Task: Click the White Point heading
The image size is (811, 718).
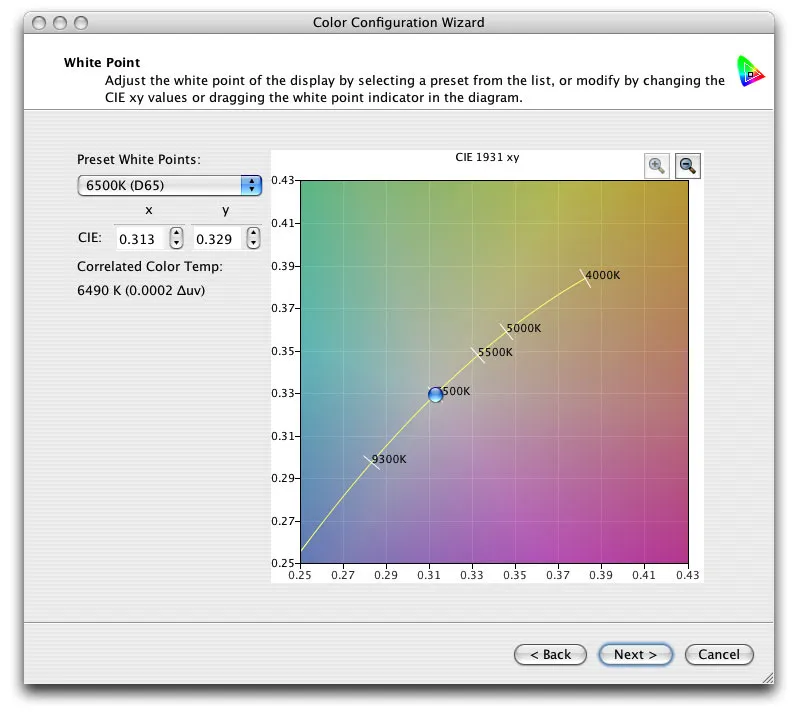Action: click(102, 62)
